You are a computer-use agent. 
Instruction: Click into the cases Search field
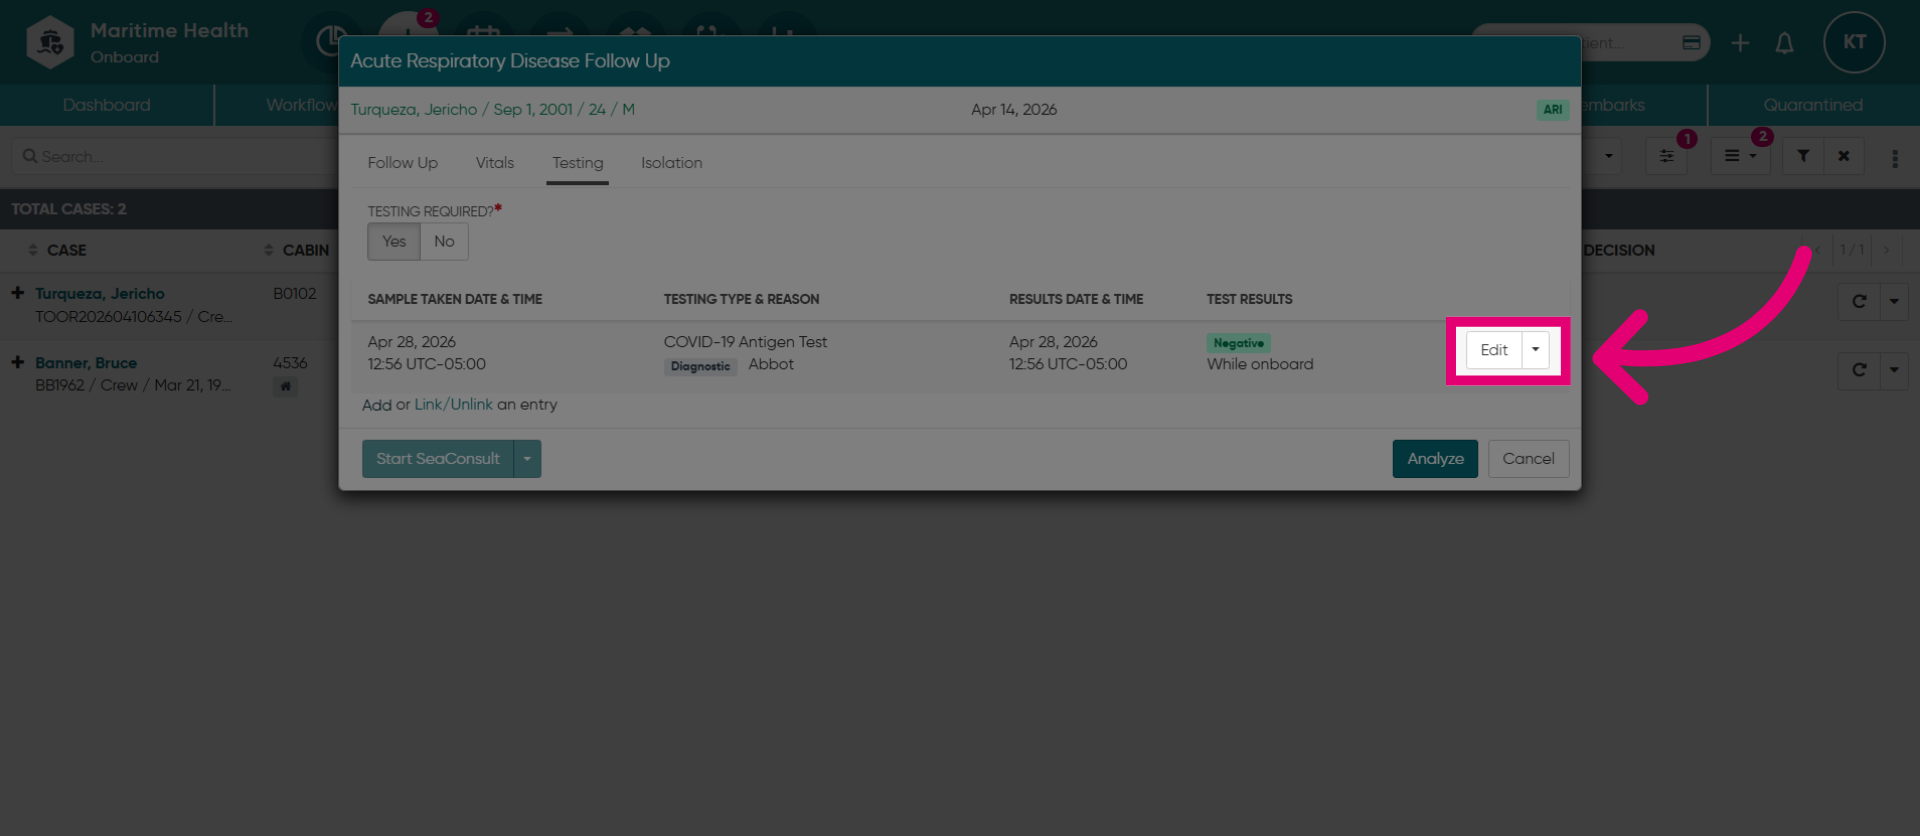[x=175, y=157]
